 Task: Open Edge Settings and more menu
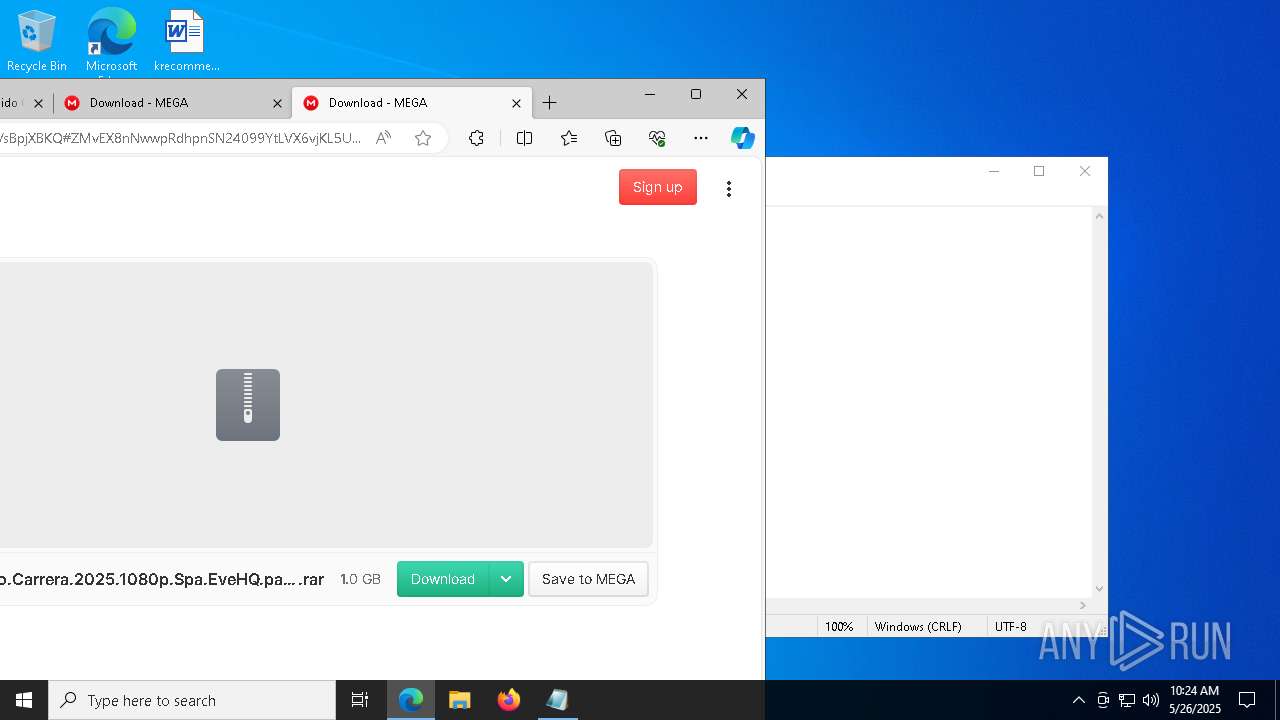[x=700, y=138]
